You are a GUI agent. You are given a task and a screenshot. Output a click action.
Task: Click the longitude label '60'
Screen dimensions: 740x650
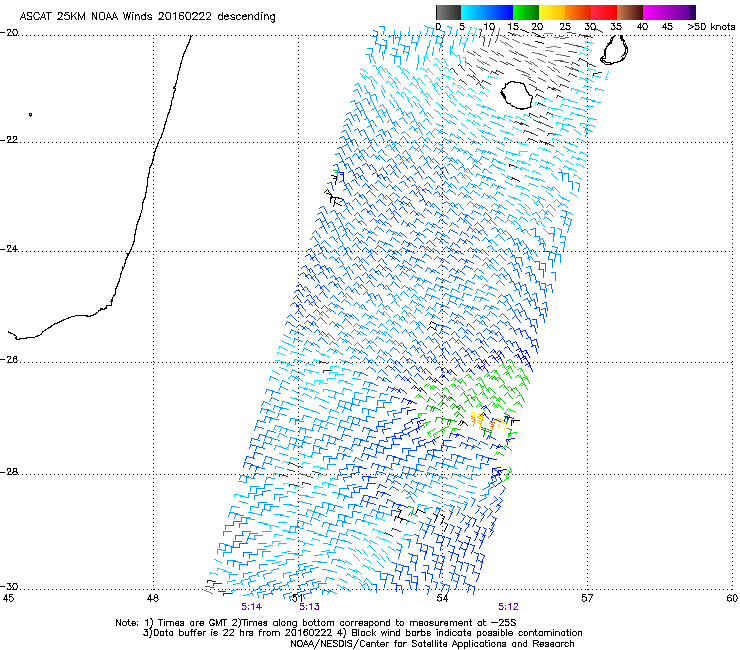pyautogui.click(x=732, y=598)
